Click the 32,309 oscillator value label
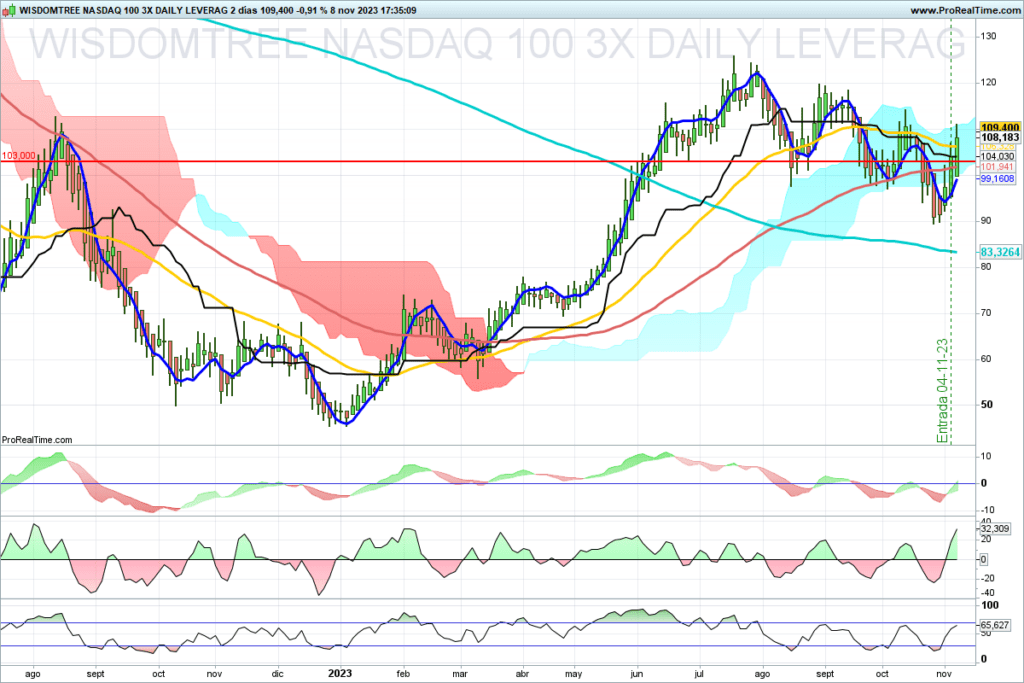1024x683 pixels. 995,529
